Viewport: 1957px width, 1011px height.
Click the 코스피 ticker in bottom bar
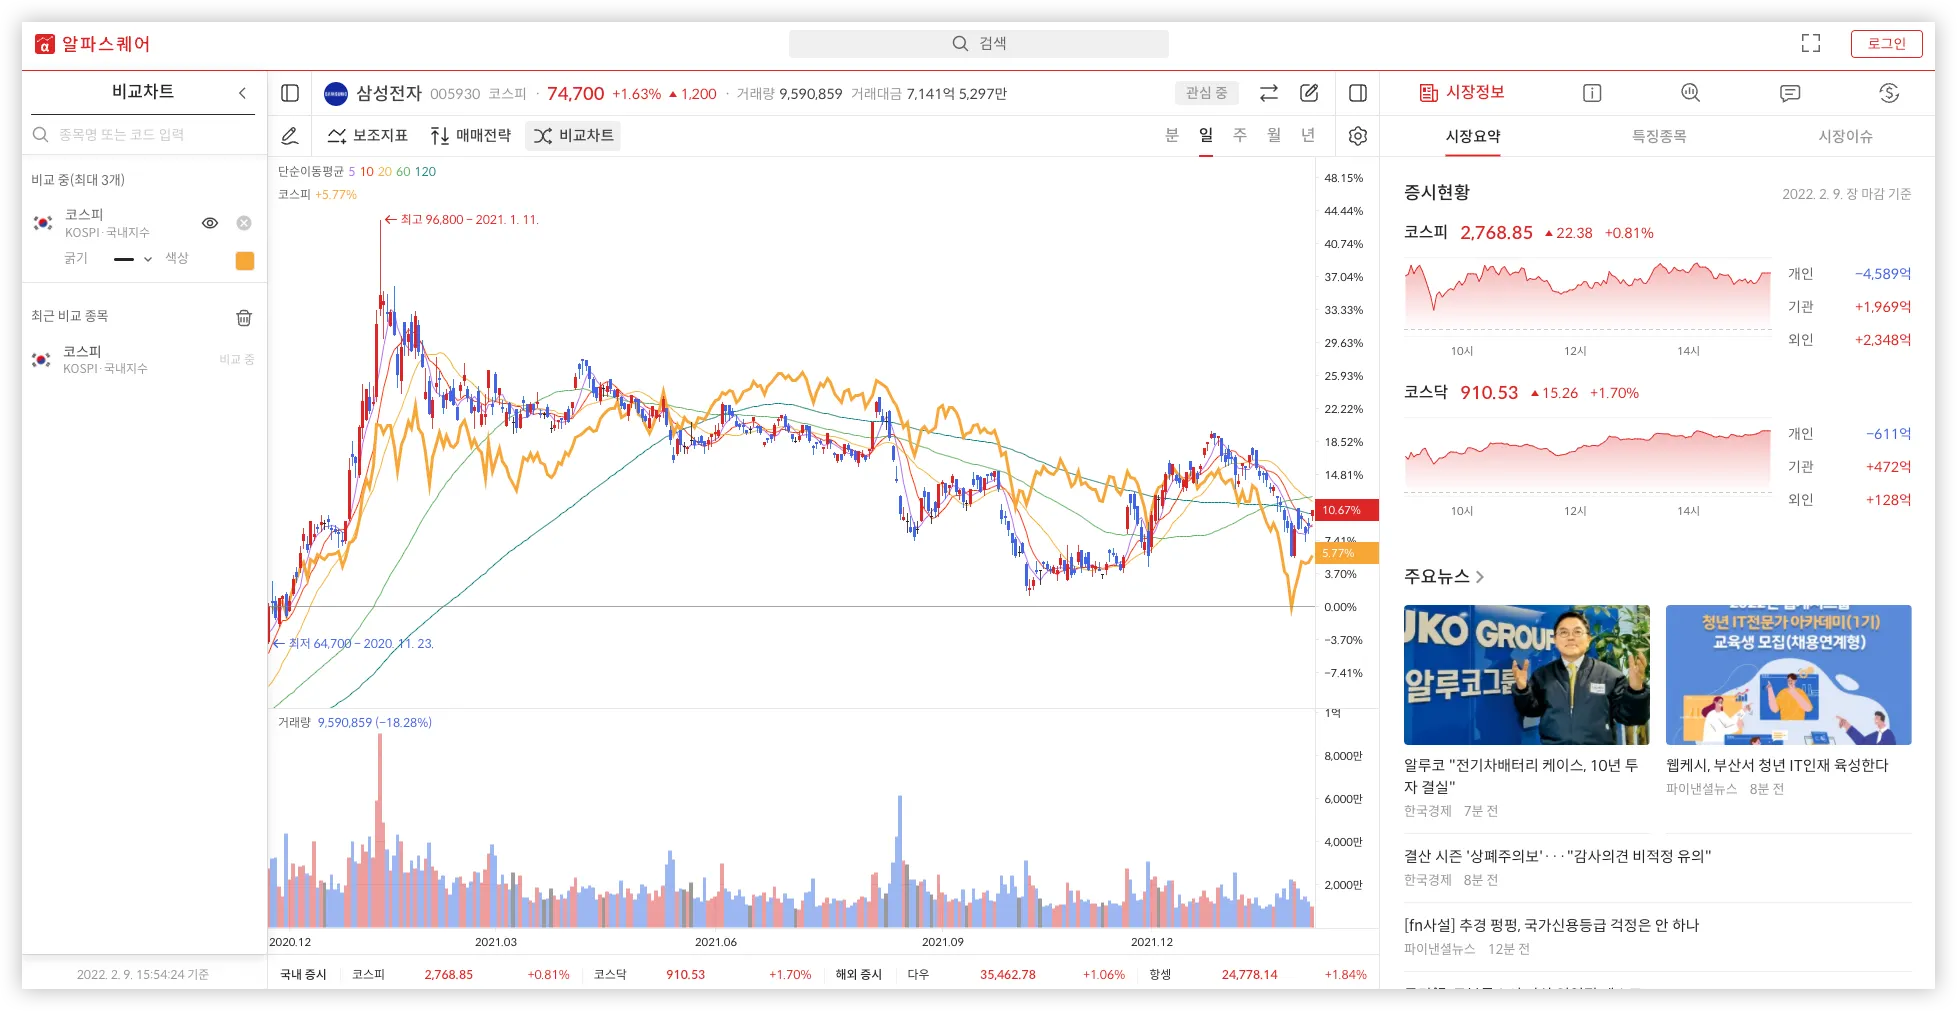[460, 974]
